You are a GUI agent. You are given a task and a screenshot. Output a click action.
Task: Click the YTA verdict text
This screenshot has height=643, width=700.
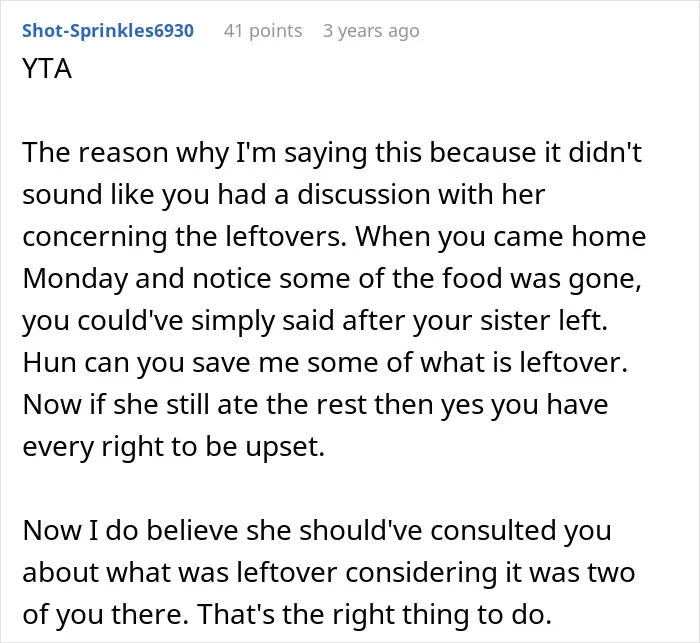click(x=47, y=69)
